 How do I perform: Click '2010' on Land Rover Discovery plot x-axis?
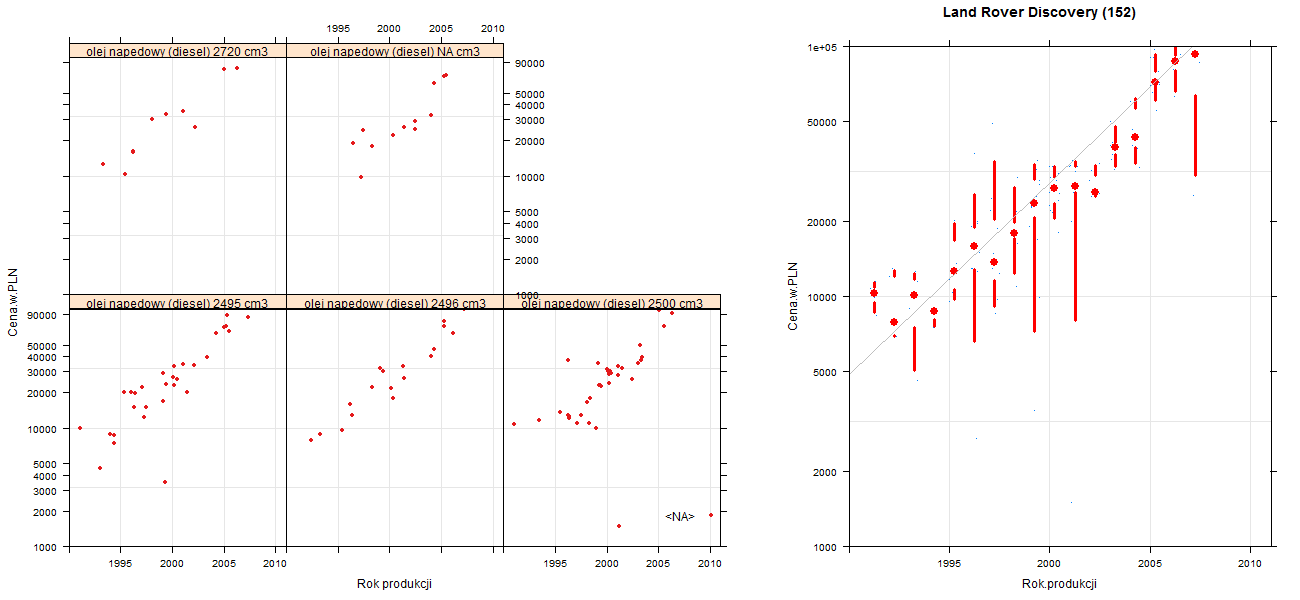coord(1251,564)
